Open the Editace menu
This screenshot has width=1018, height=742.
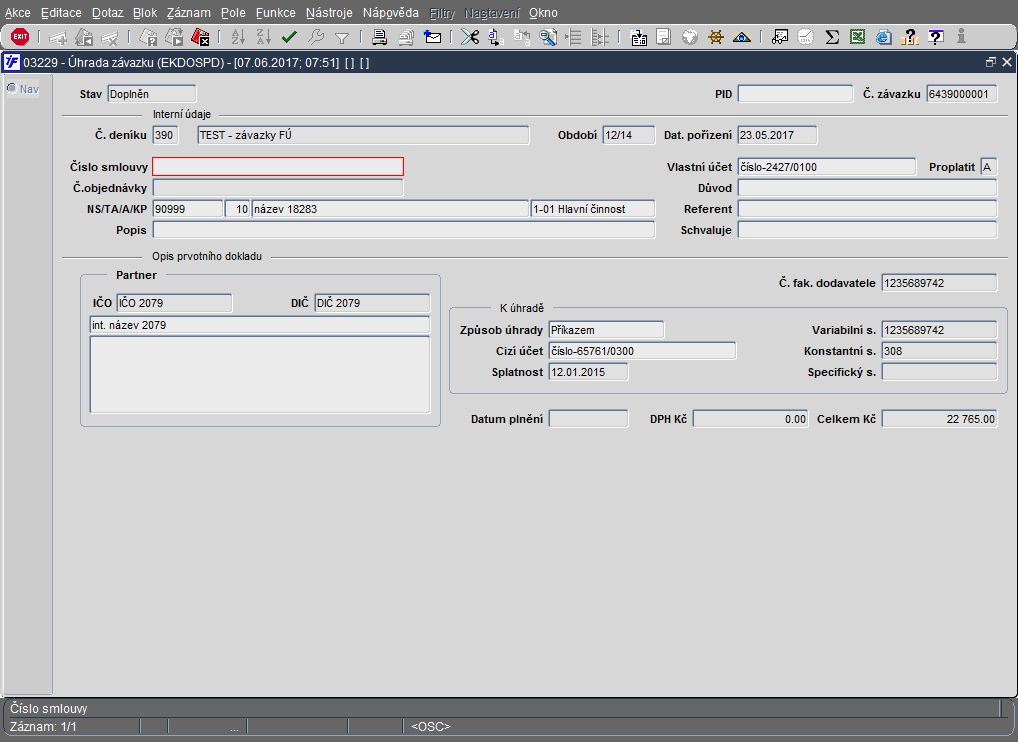tap(61, 13)
